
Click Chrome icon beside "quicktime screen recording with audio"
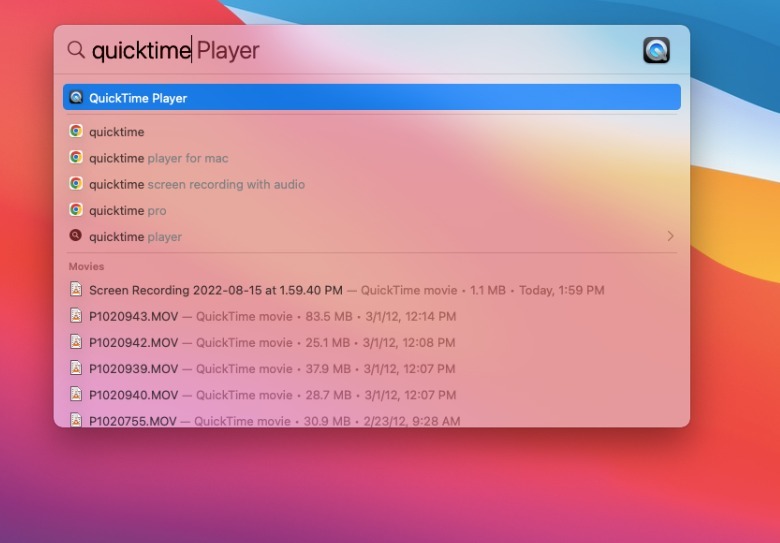click(x=76, y=184)
